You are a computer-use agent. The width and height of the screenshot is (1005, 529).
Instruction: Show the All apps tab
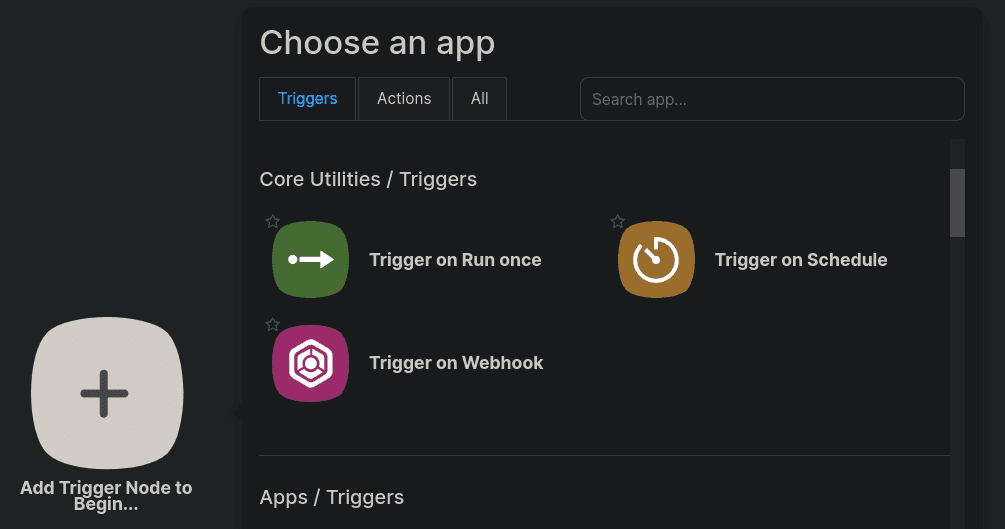point(479,99)
